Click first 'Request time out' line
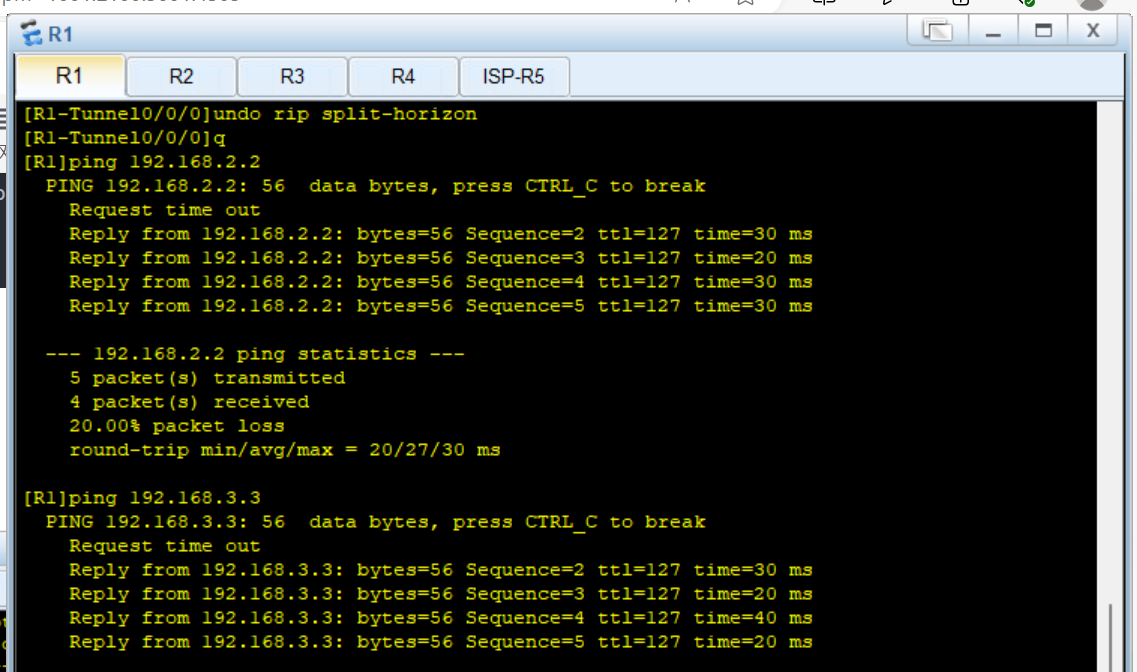The height and width of the screenshot is (672, 1137). coord(165,210)
